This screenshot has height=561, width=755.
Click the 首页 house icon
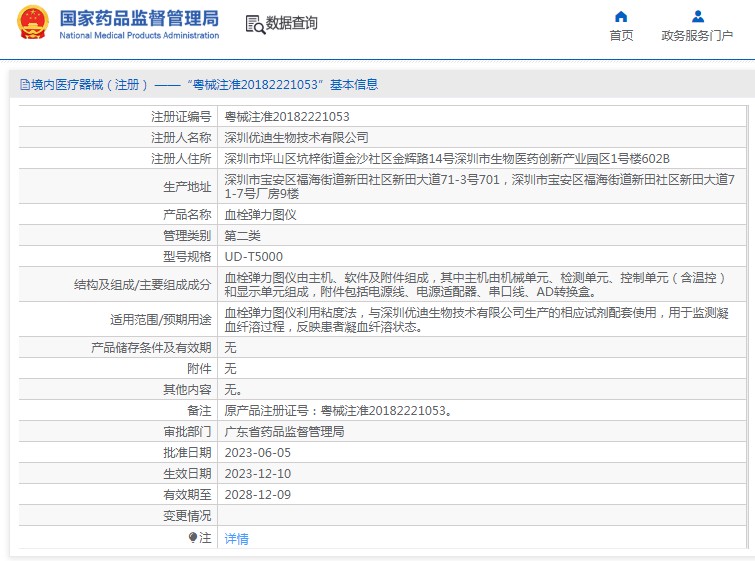(x=621, y=16)
